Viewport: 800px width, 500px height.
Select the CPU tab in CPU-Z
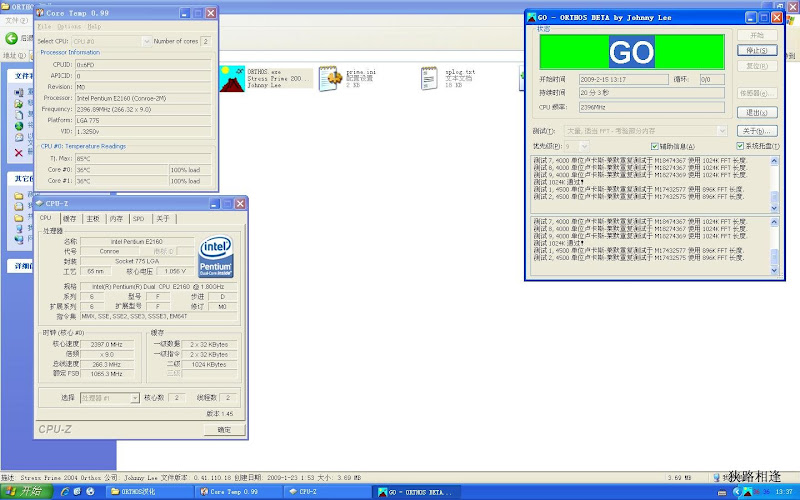[46, 218]
